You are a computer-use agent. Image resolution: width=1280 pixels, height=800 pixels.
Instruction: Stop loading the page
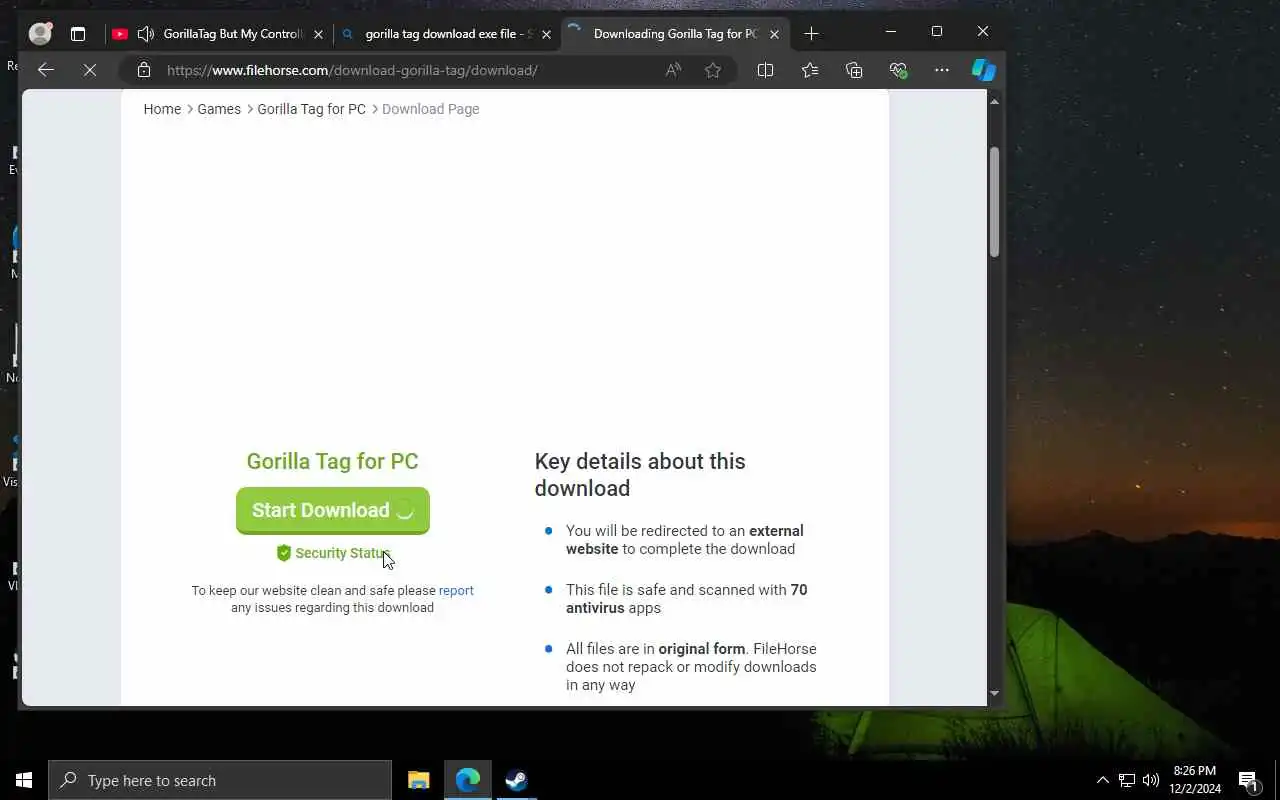click(x=89, y=70)
